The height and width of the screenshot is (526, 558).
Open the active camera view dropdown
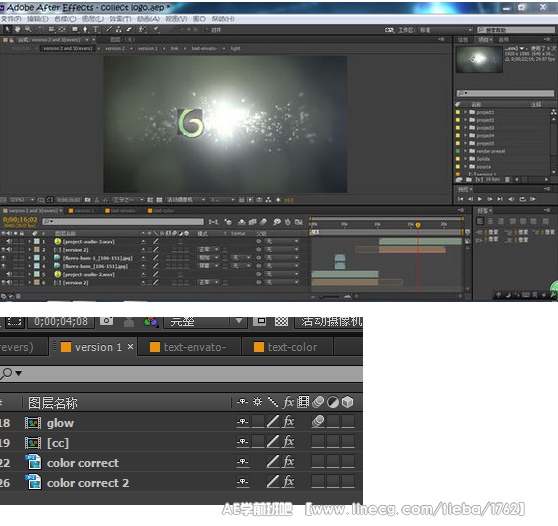186,200
